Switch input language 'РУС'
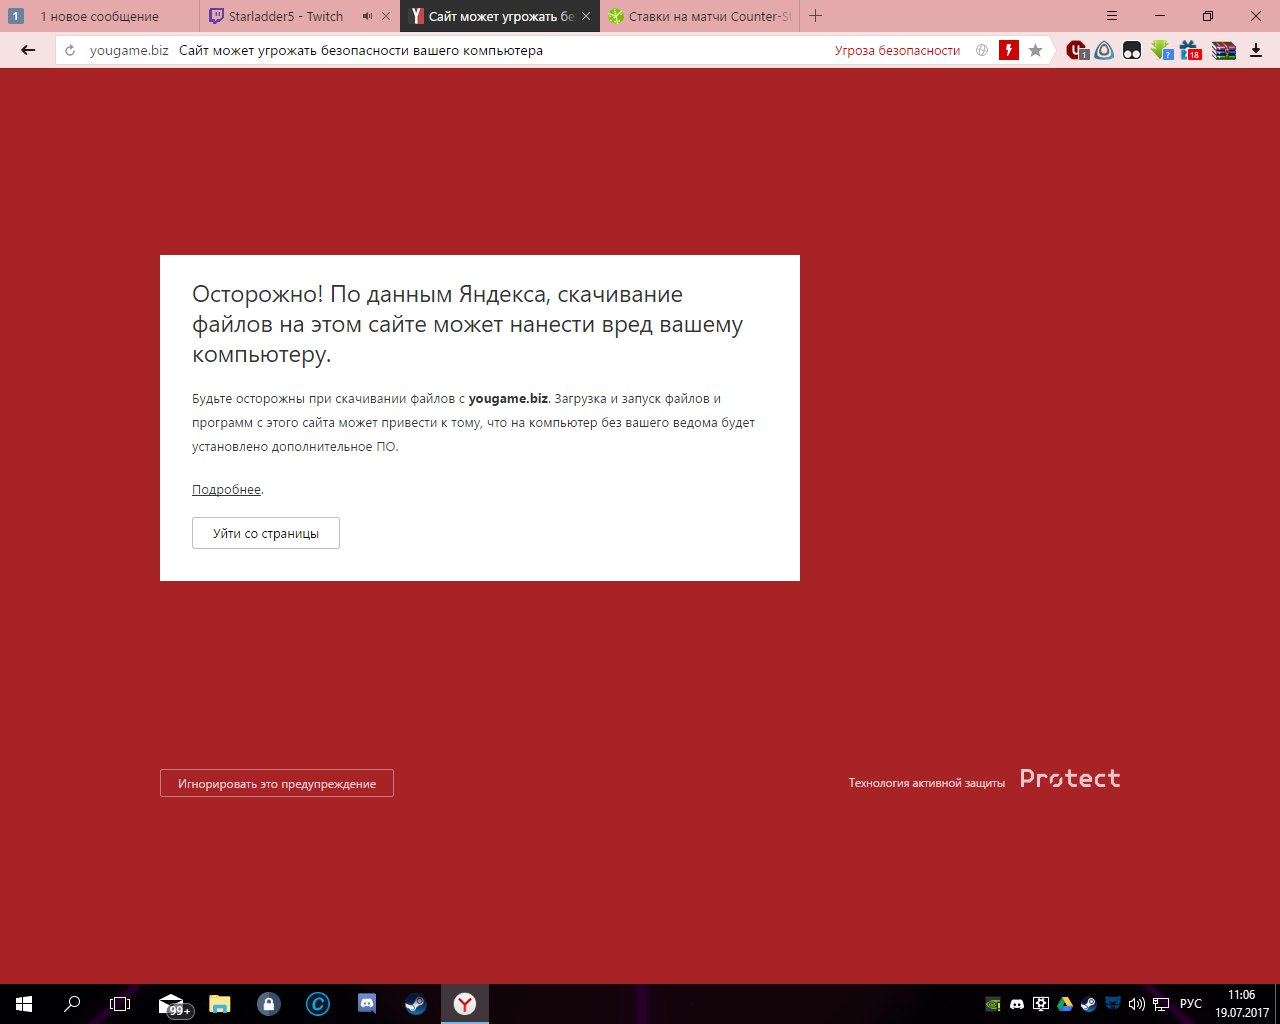Image resolution: width=1280 pixels, height=1024 pixels. 1191,1004
